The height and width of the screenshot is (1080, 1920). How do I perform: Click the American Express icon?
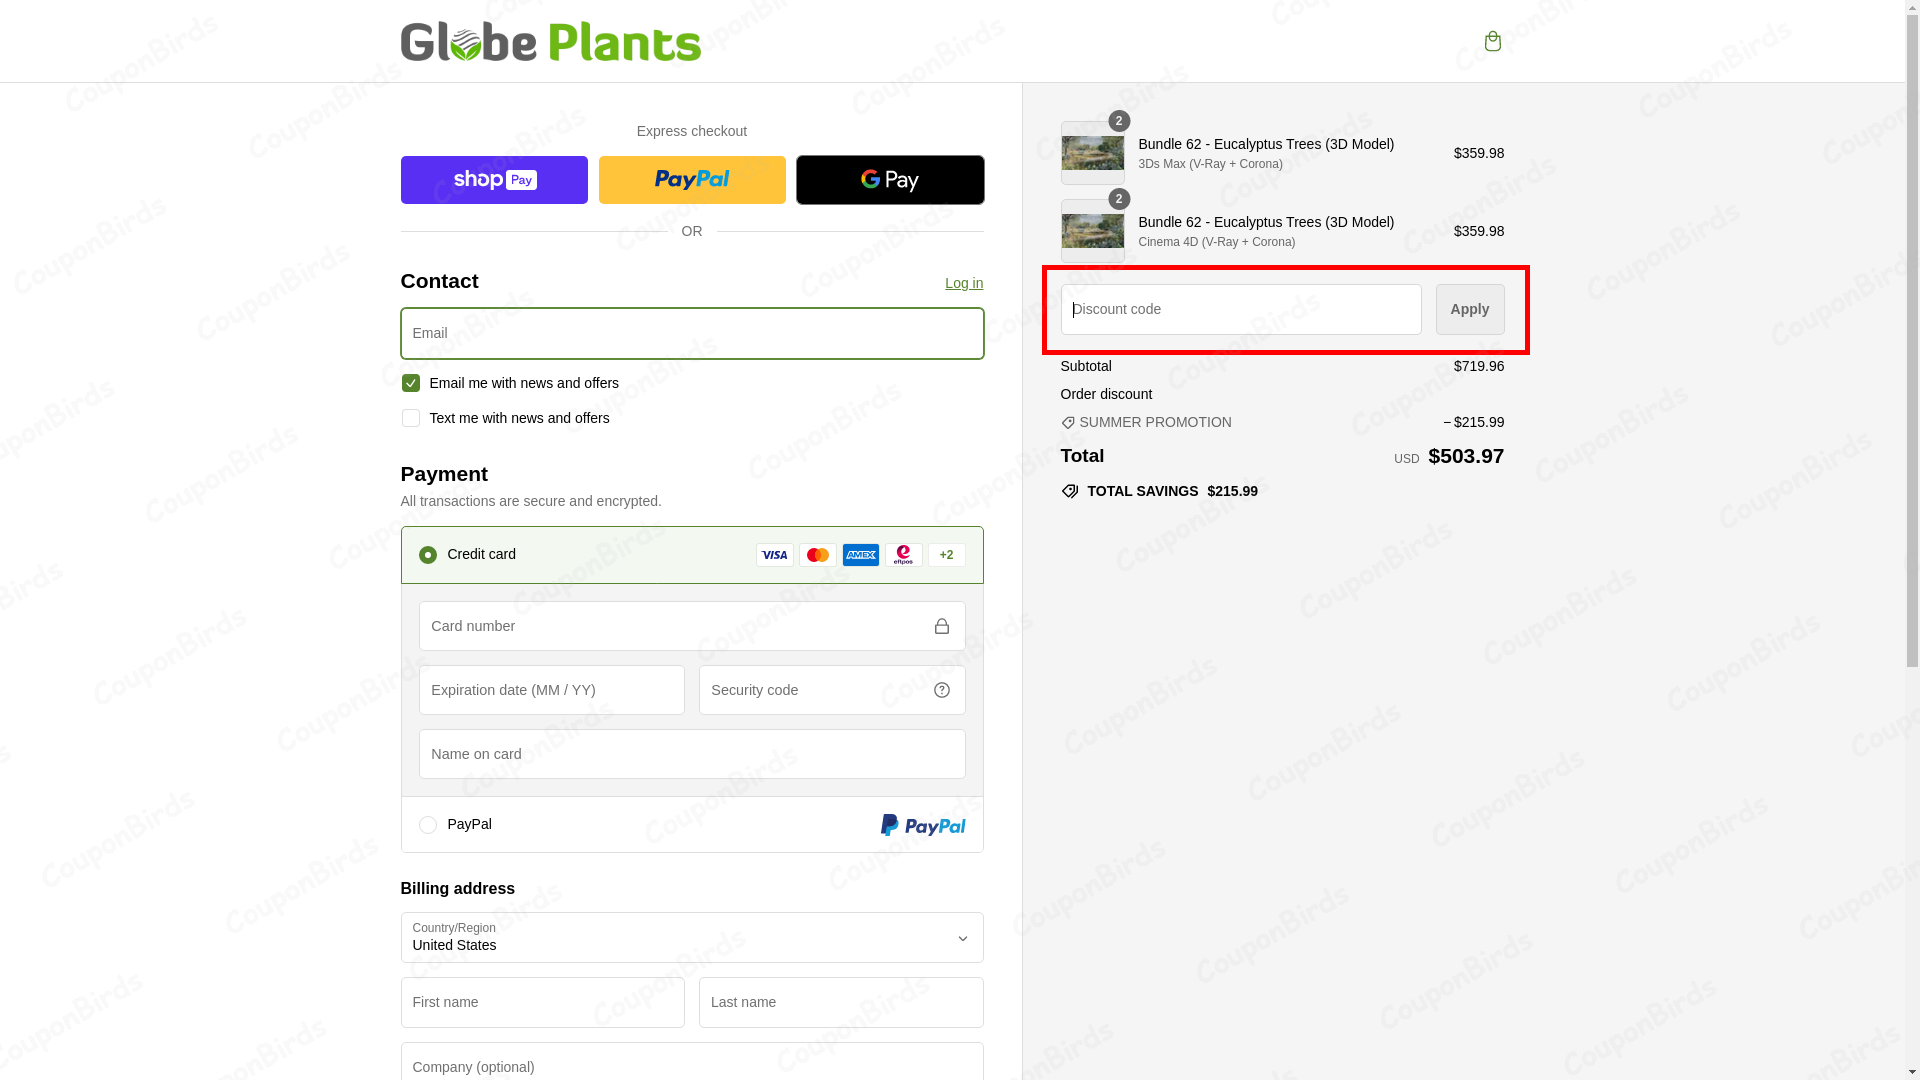tap(860, 555)
